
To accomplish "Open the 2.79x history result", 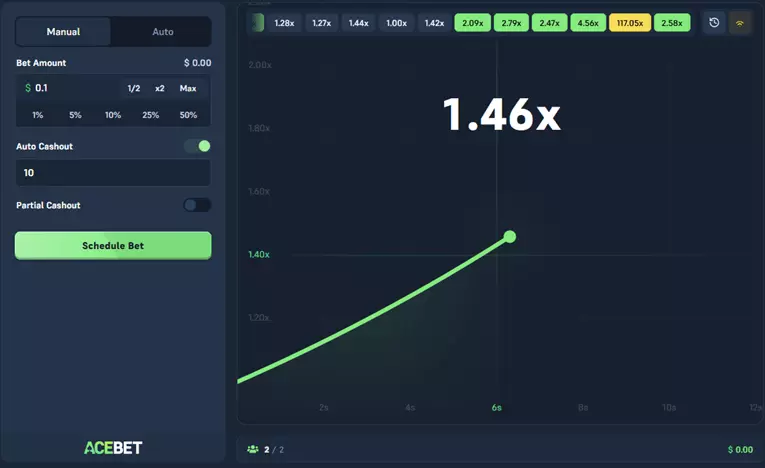I will tap(511, 23).
